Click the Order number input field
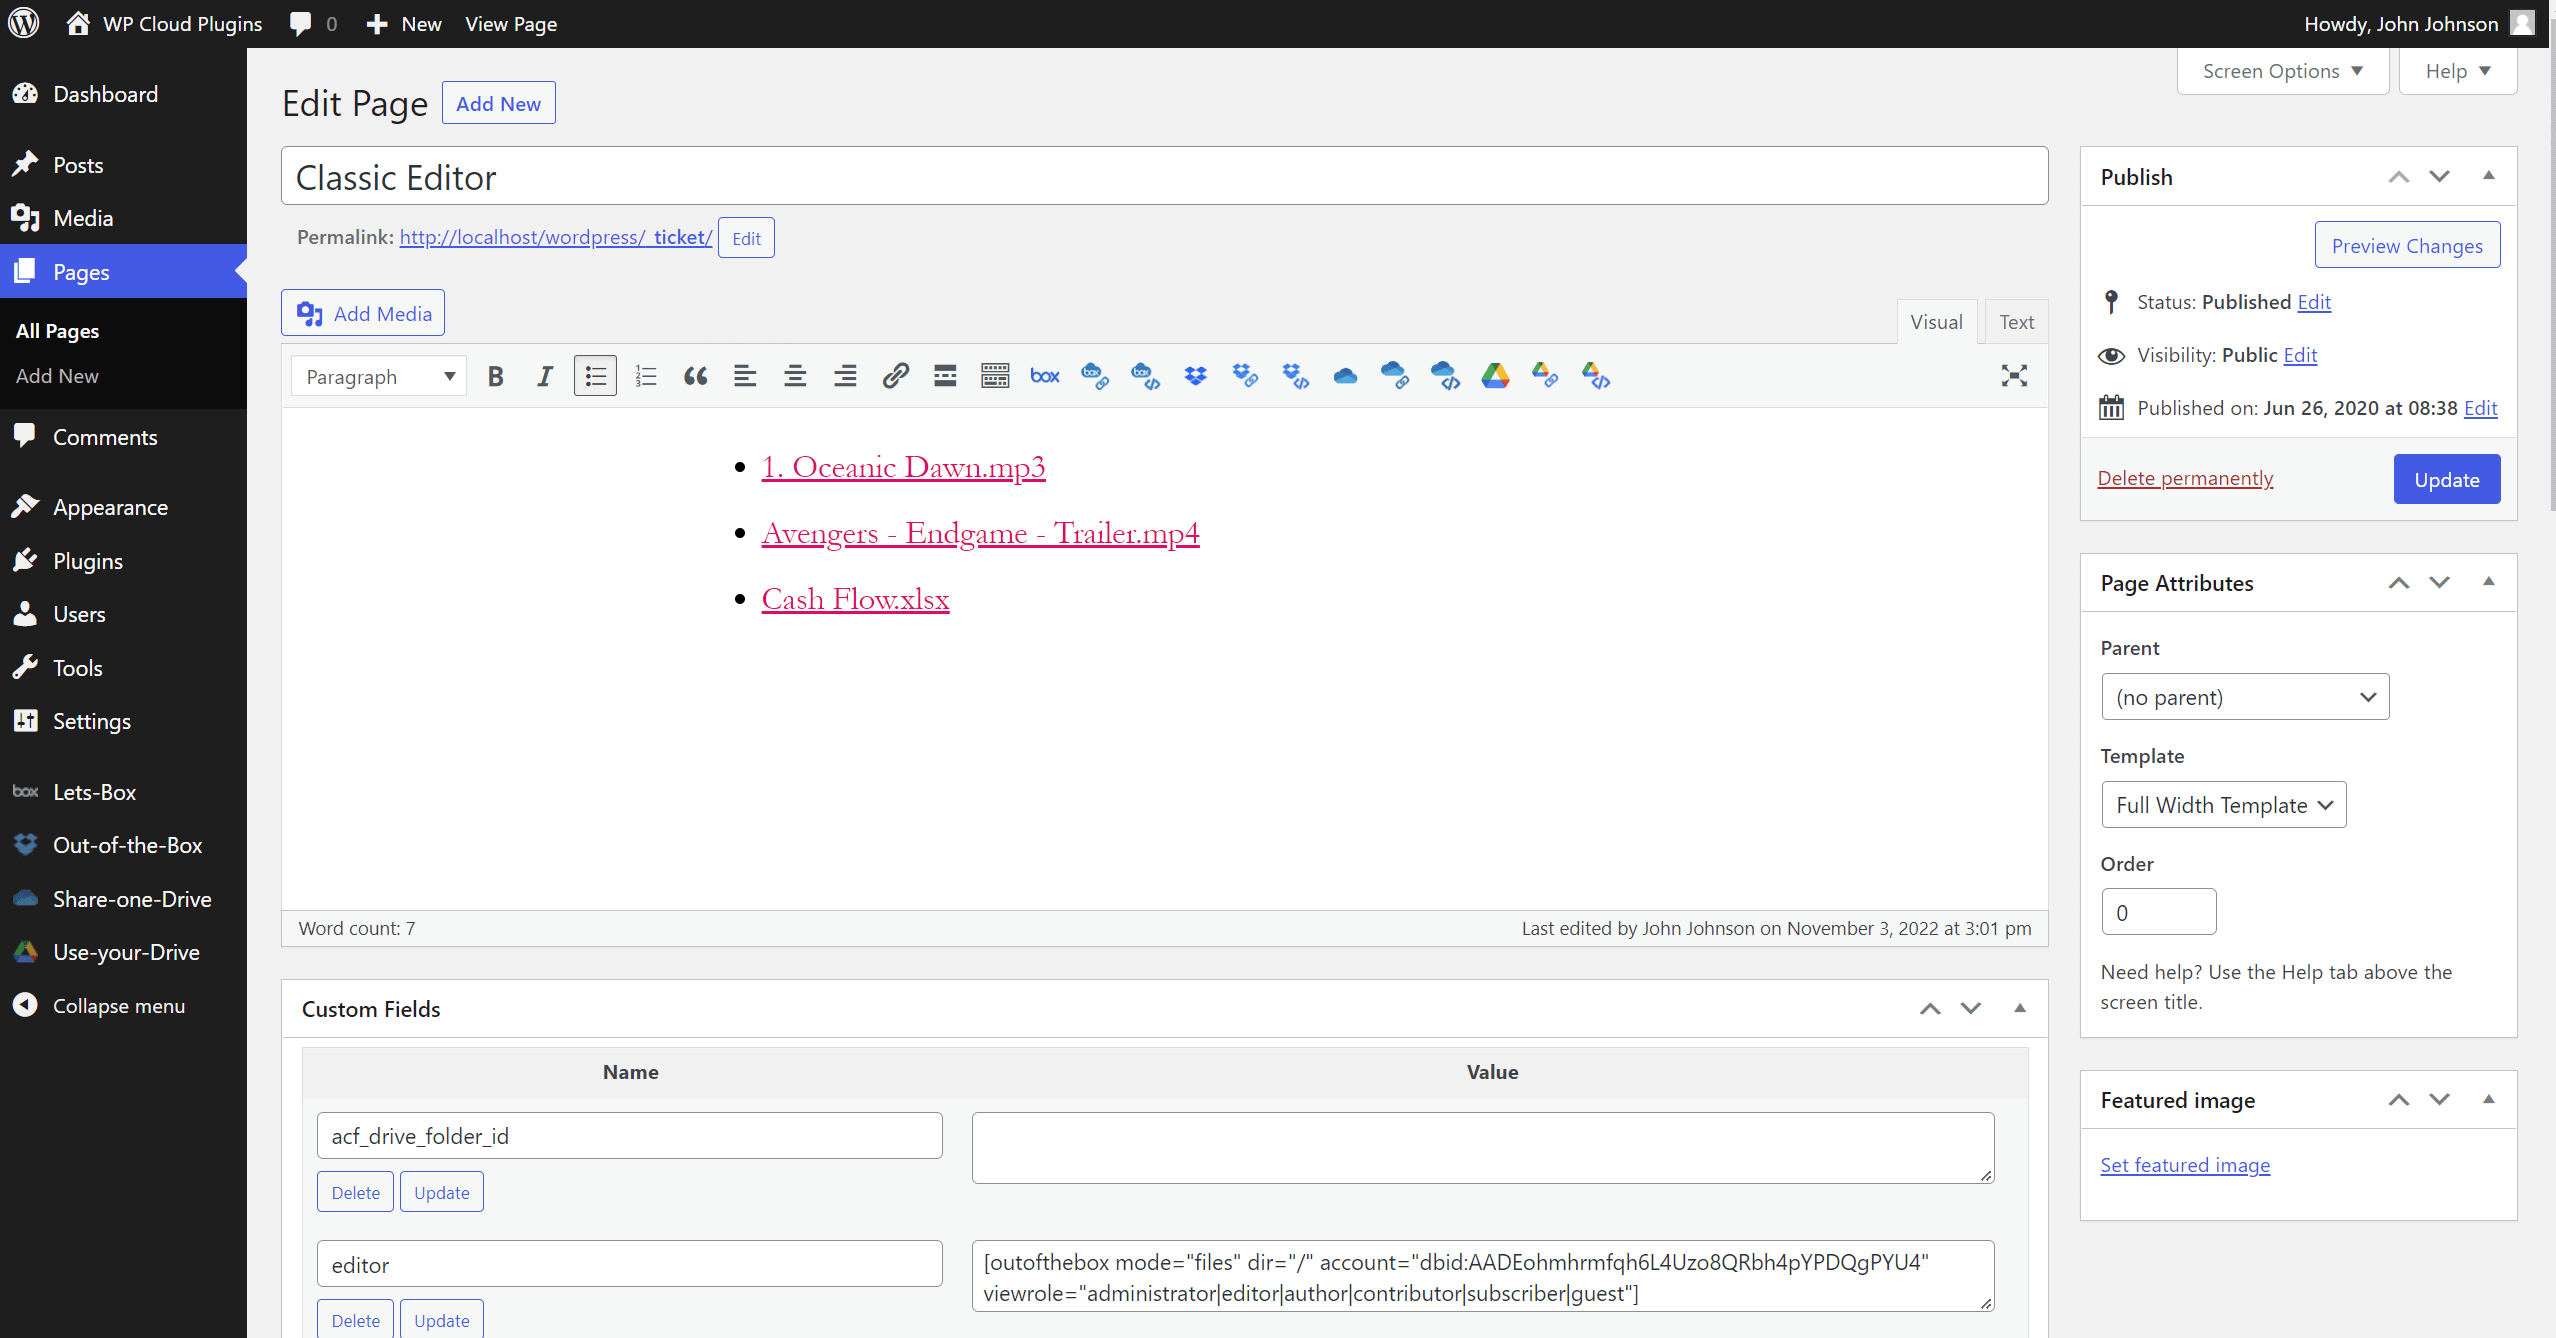Screen dimensions: 2556x1338 click(x=2158, y=912)
